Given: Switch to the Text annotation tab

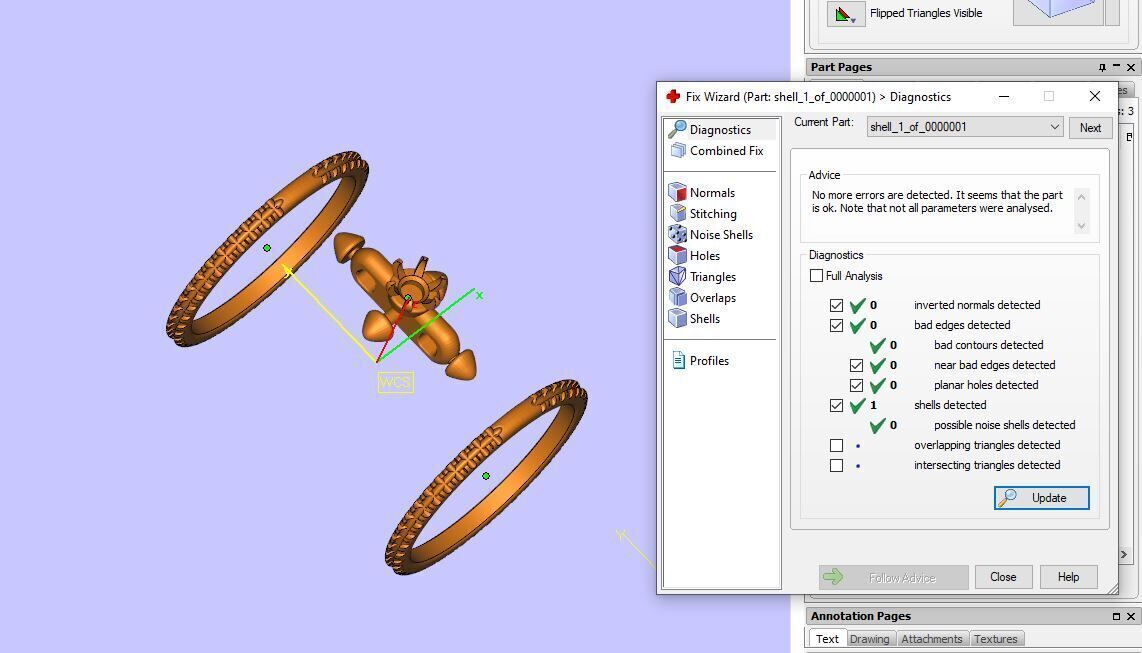Looking at the screenshot, I should point(827,638).
